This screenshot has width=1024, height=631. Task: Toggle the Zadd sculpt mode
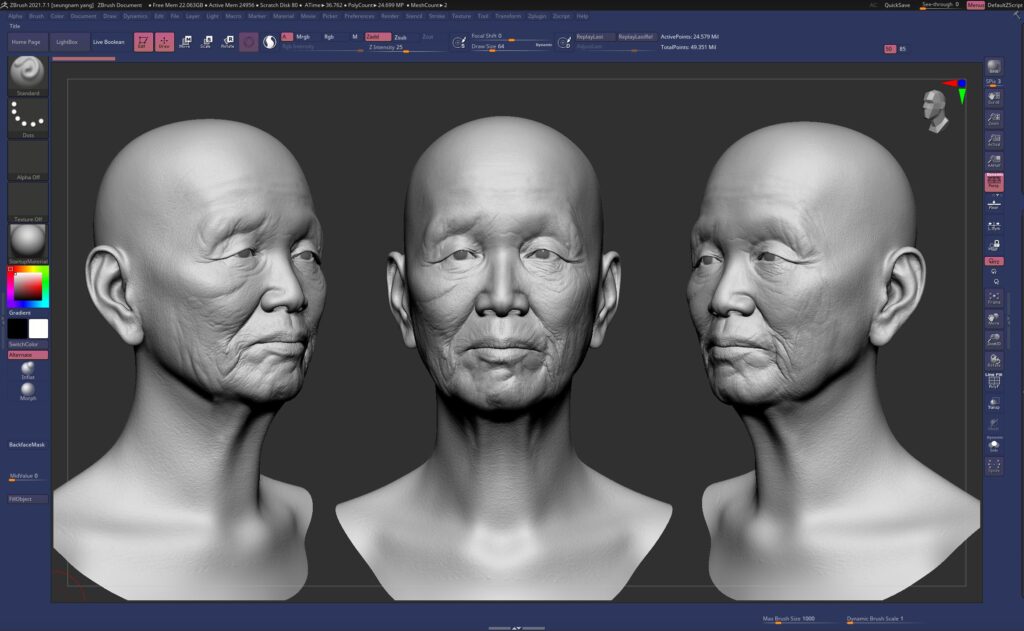[x=376, y=36]
